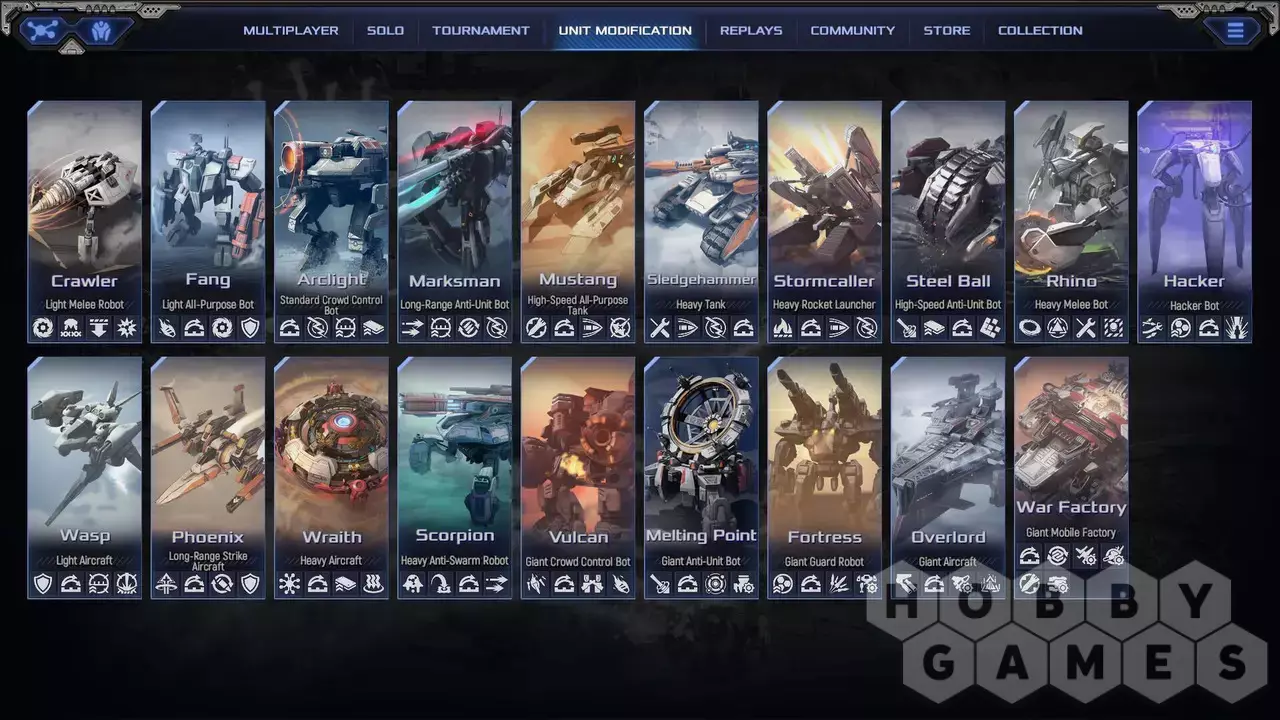
Task: Choose the stacked armor plates icon on Arclight
Action: click(x=373, y=328)
